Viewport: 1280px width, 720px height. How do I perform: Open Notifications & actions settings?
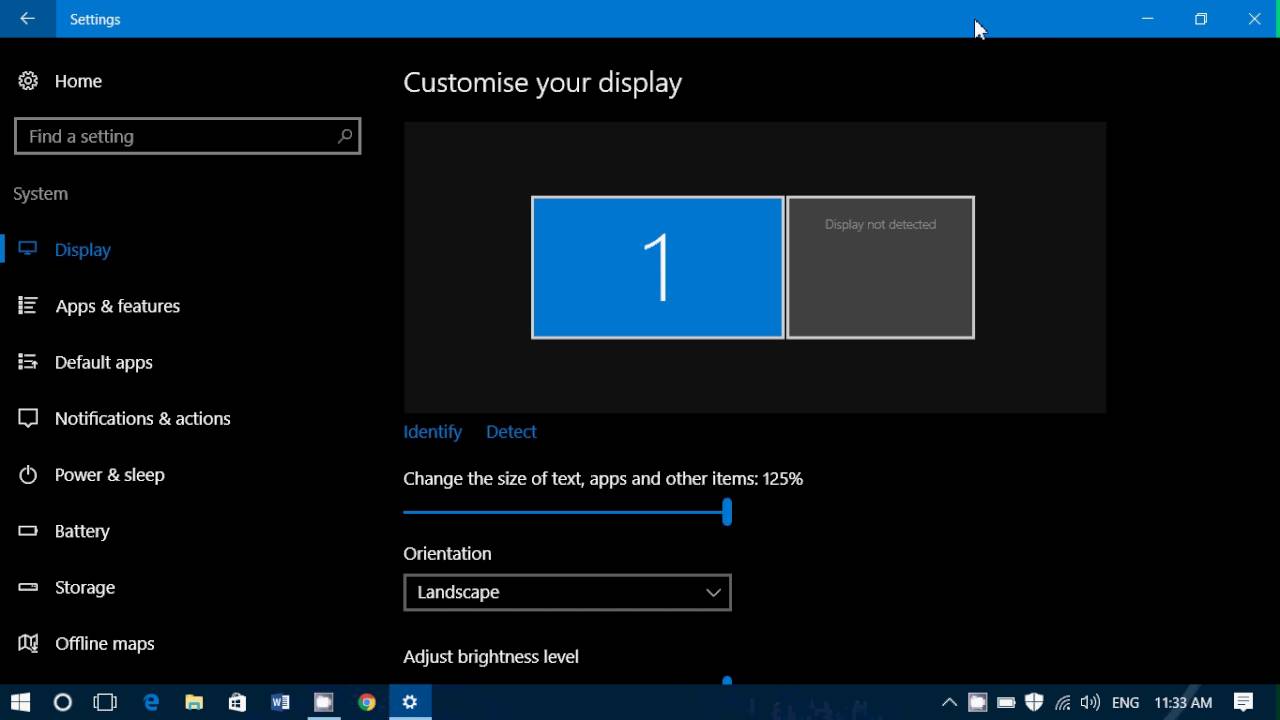click(x=143, y=418)
